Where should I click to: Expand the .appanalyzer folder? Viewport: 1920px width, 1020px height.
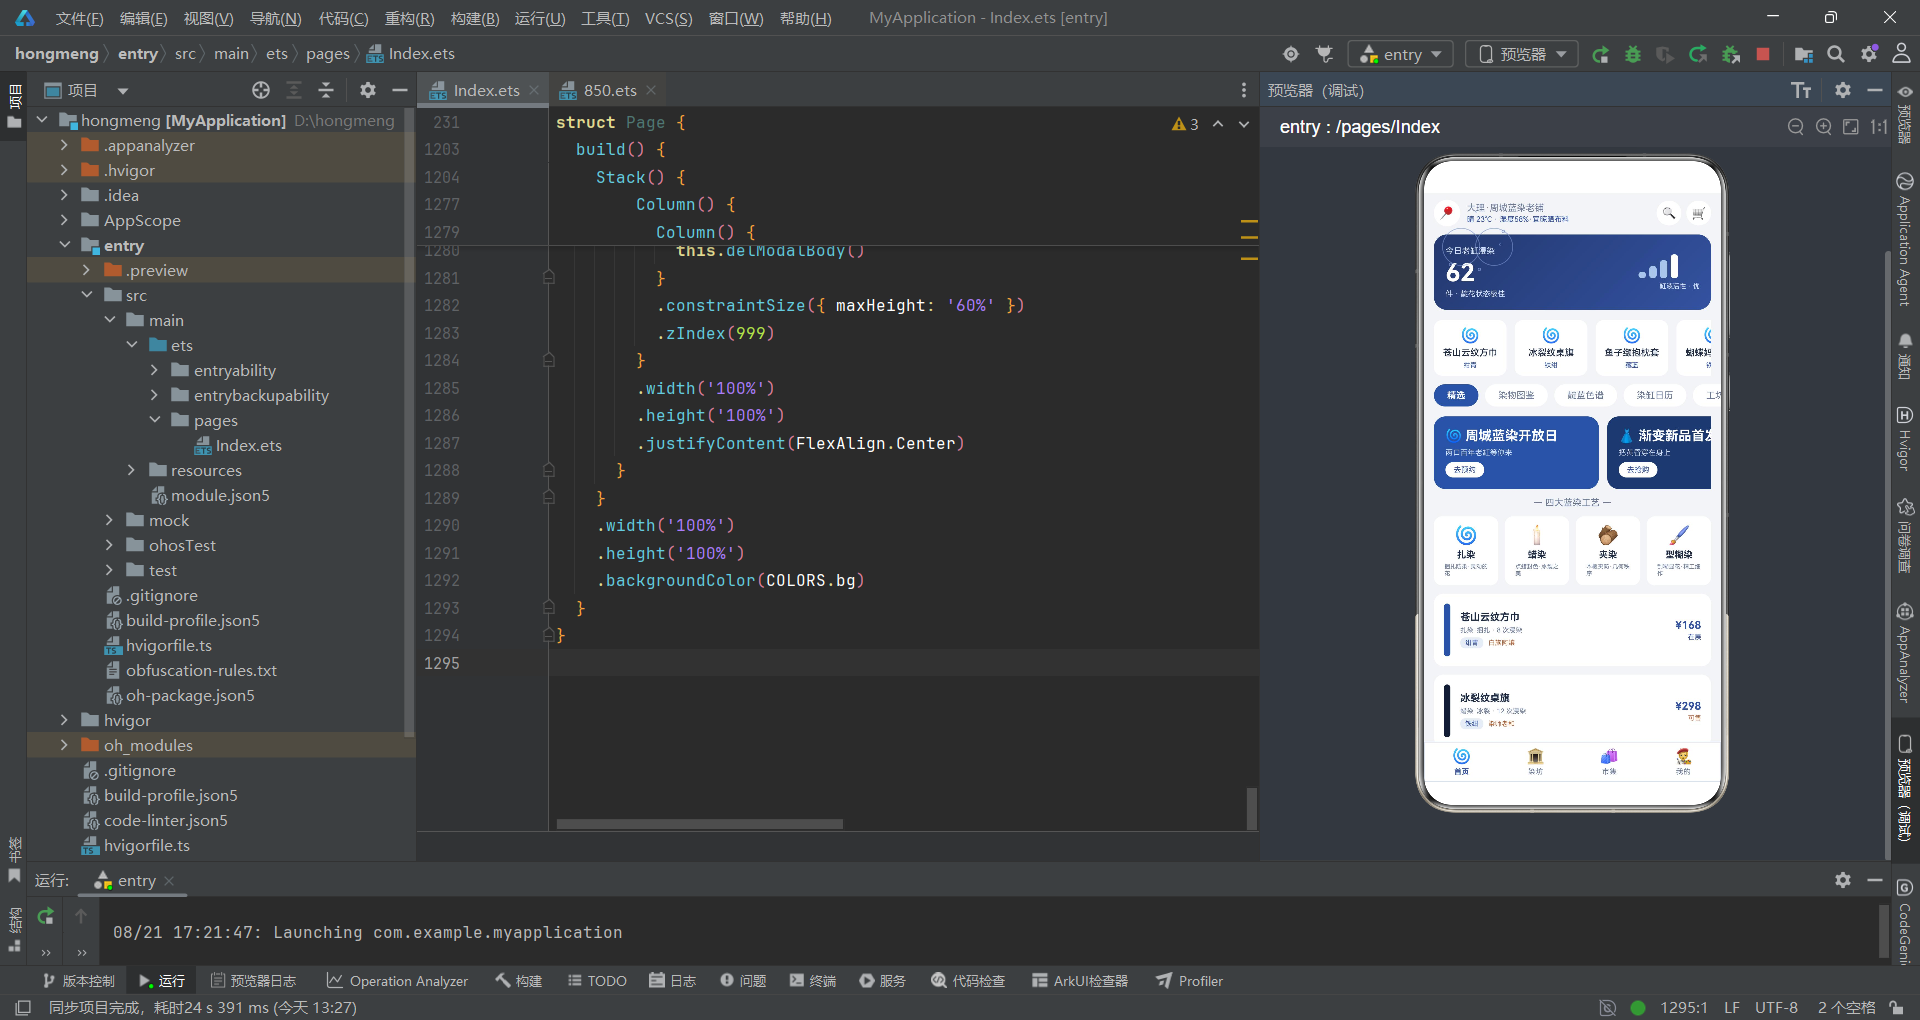(x=64, y=145)
